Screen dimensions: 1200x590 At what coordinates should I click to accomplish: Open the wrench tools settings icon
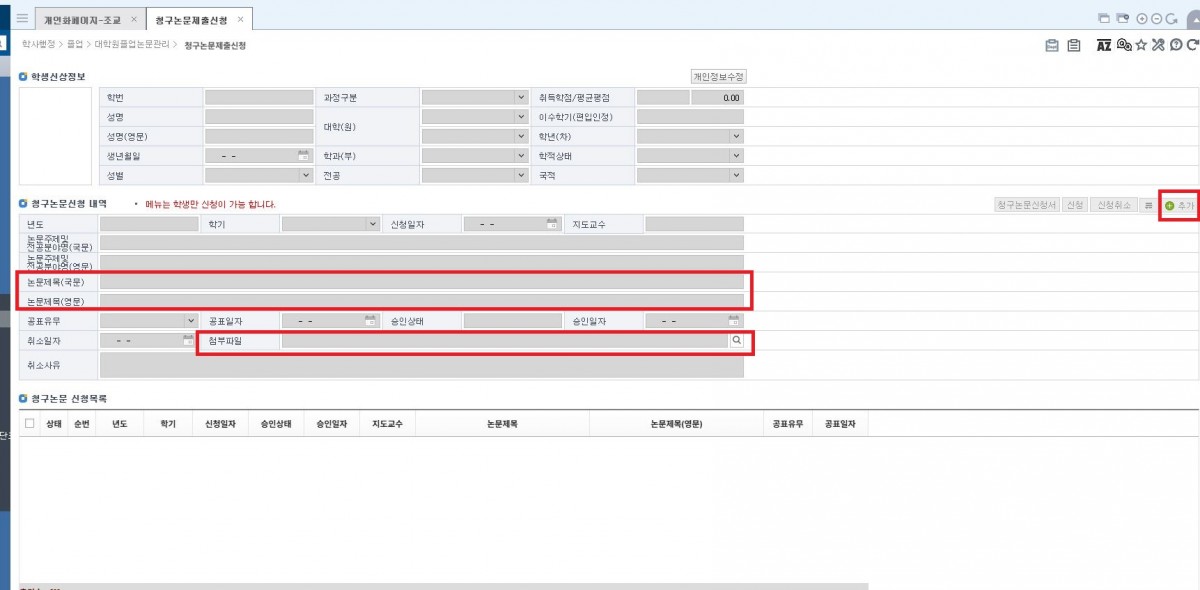1158,45
